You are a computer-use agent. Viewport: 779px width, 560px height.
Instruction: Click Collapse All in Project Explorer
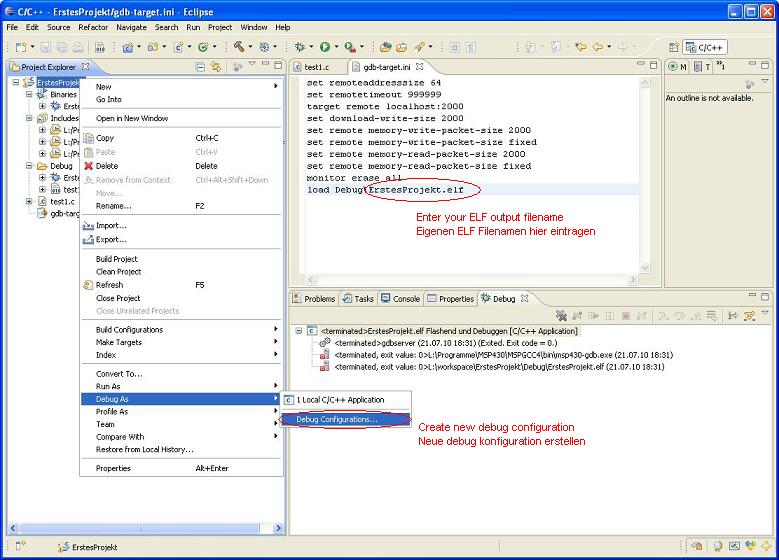(200, 67)
